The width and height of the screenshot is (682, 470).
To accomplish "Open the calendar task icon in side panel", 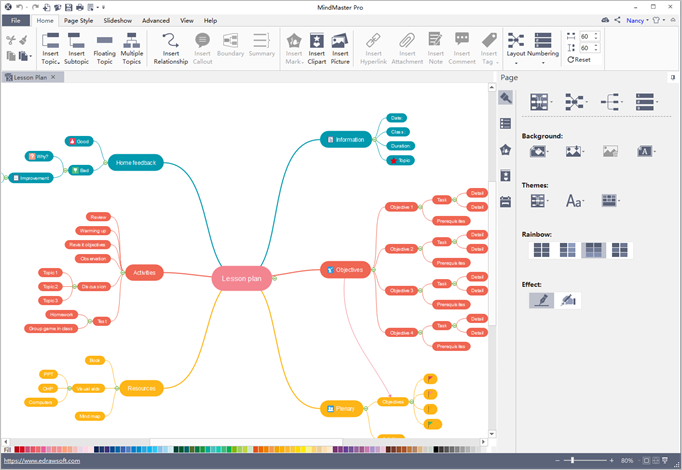I will (506, 201).
